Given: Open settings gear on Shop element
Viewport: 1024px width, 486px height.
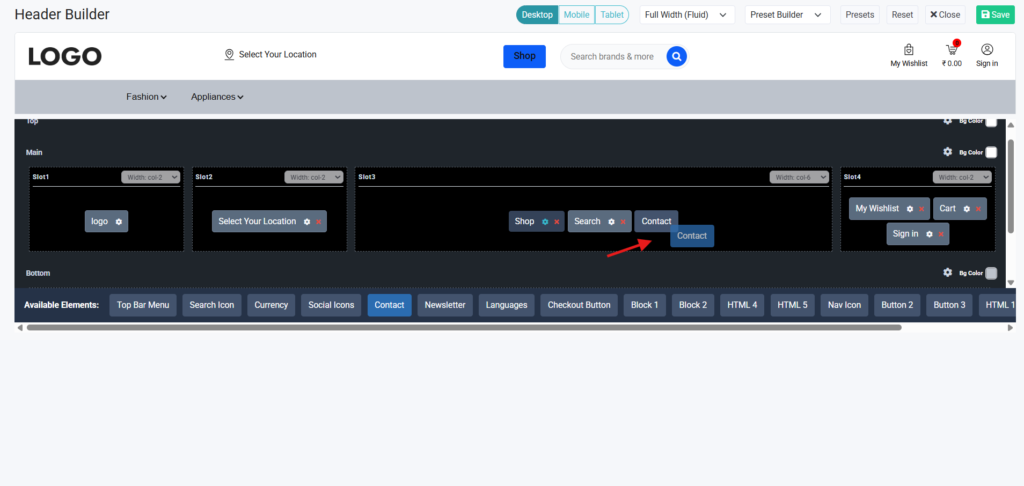Looking at the screenshot, I should (x=545, y=222).
